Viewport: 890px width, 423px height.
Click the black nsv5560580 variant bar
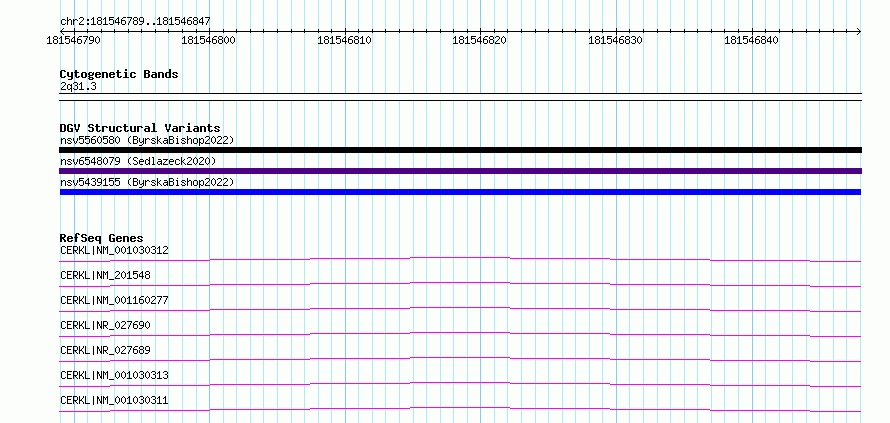coord(460,150)
